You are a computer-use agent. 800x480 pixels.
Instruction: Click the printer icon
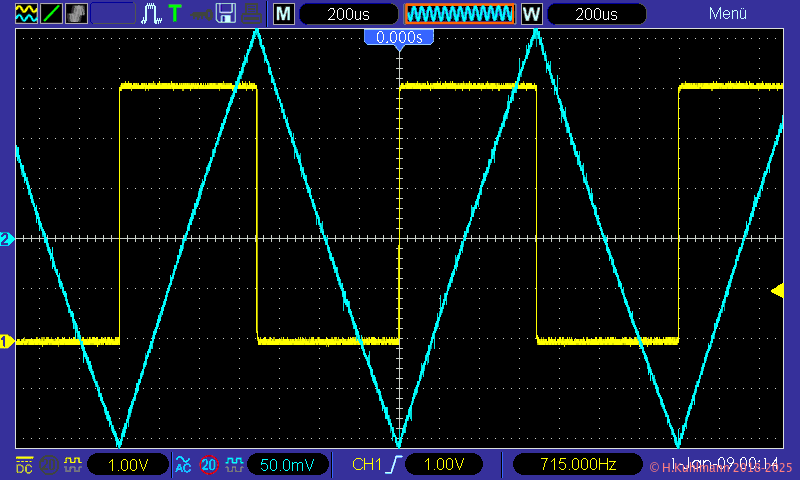[253, 14]
